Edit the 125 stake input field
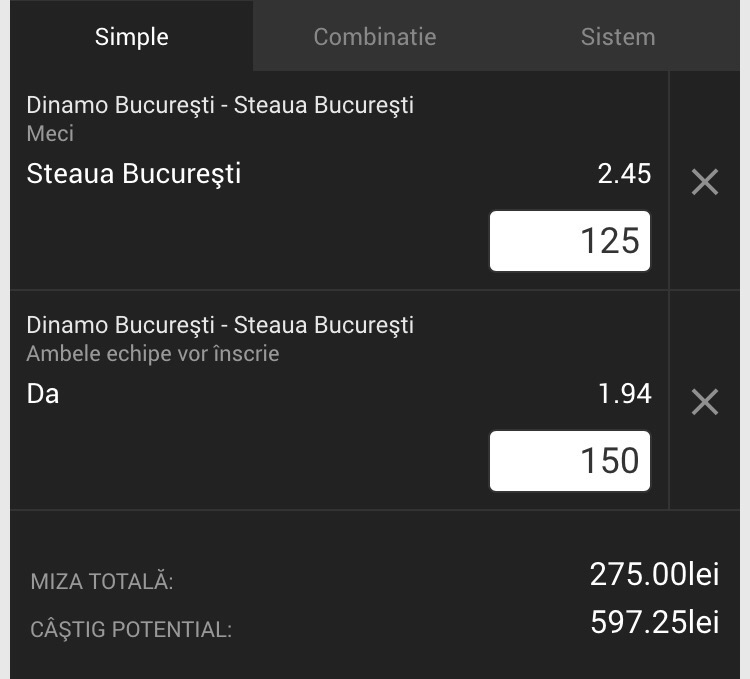 point(570,241)
